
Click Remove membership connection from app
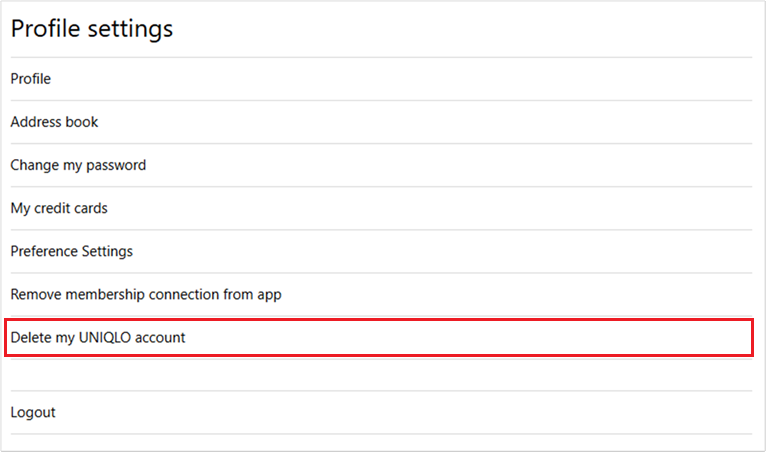[146, 294]
